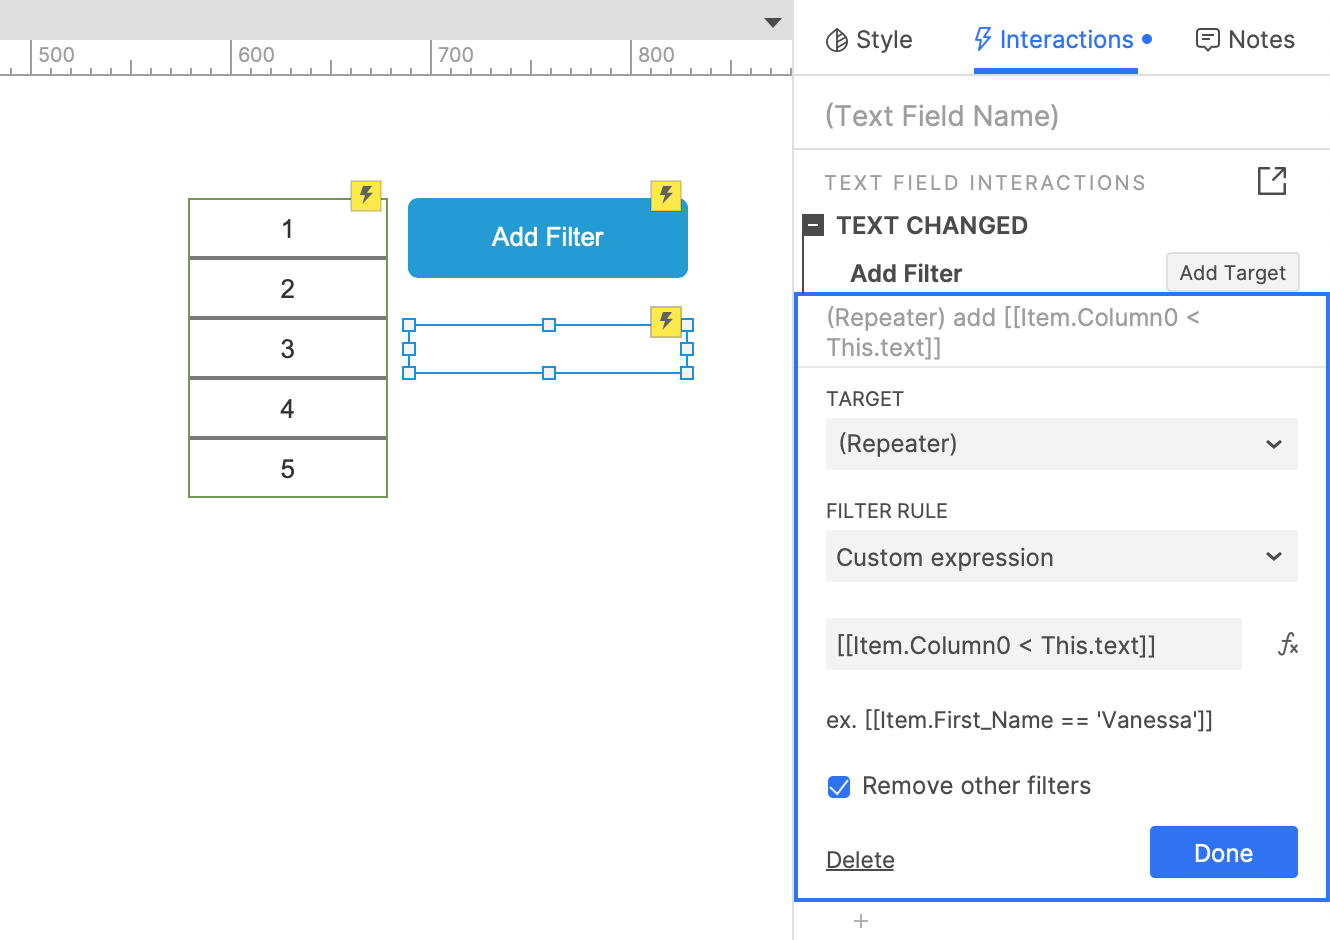Switch to the Style tab
This screenshot has height=940, width=1330.
[868, 40]
